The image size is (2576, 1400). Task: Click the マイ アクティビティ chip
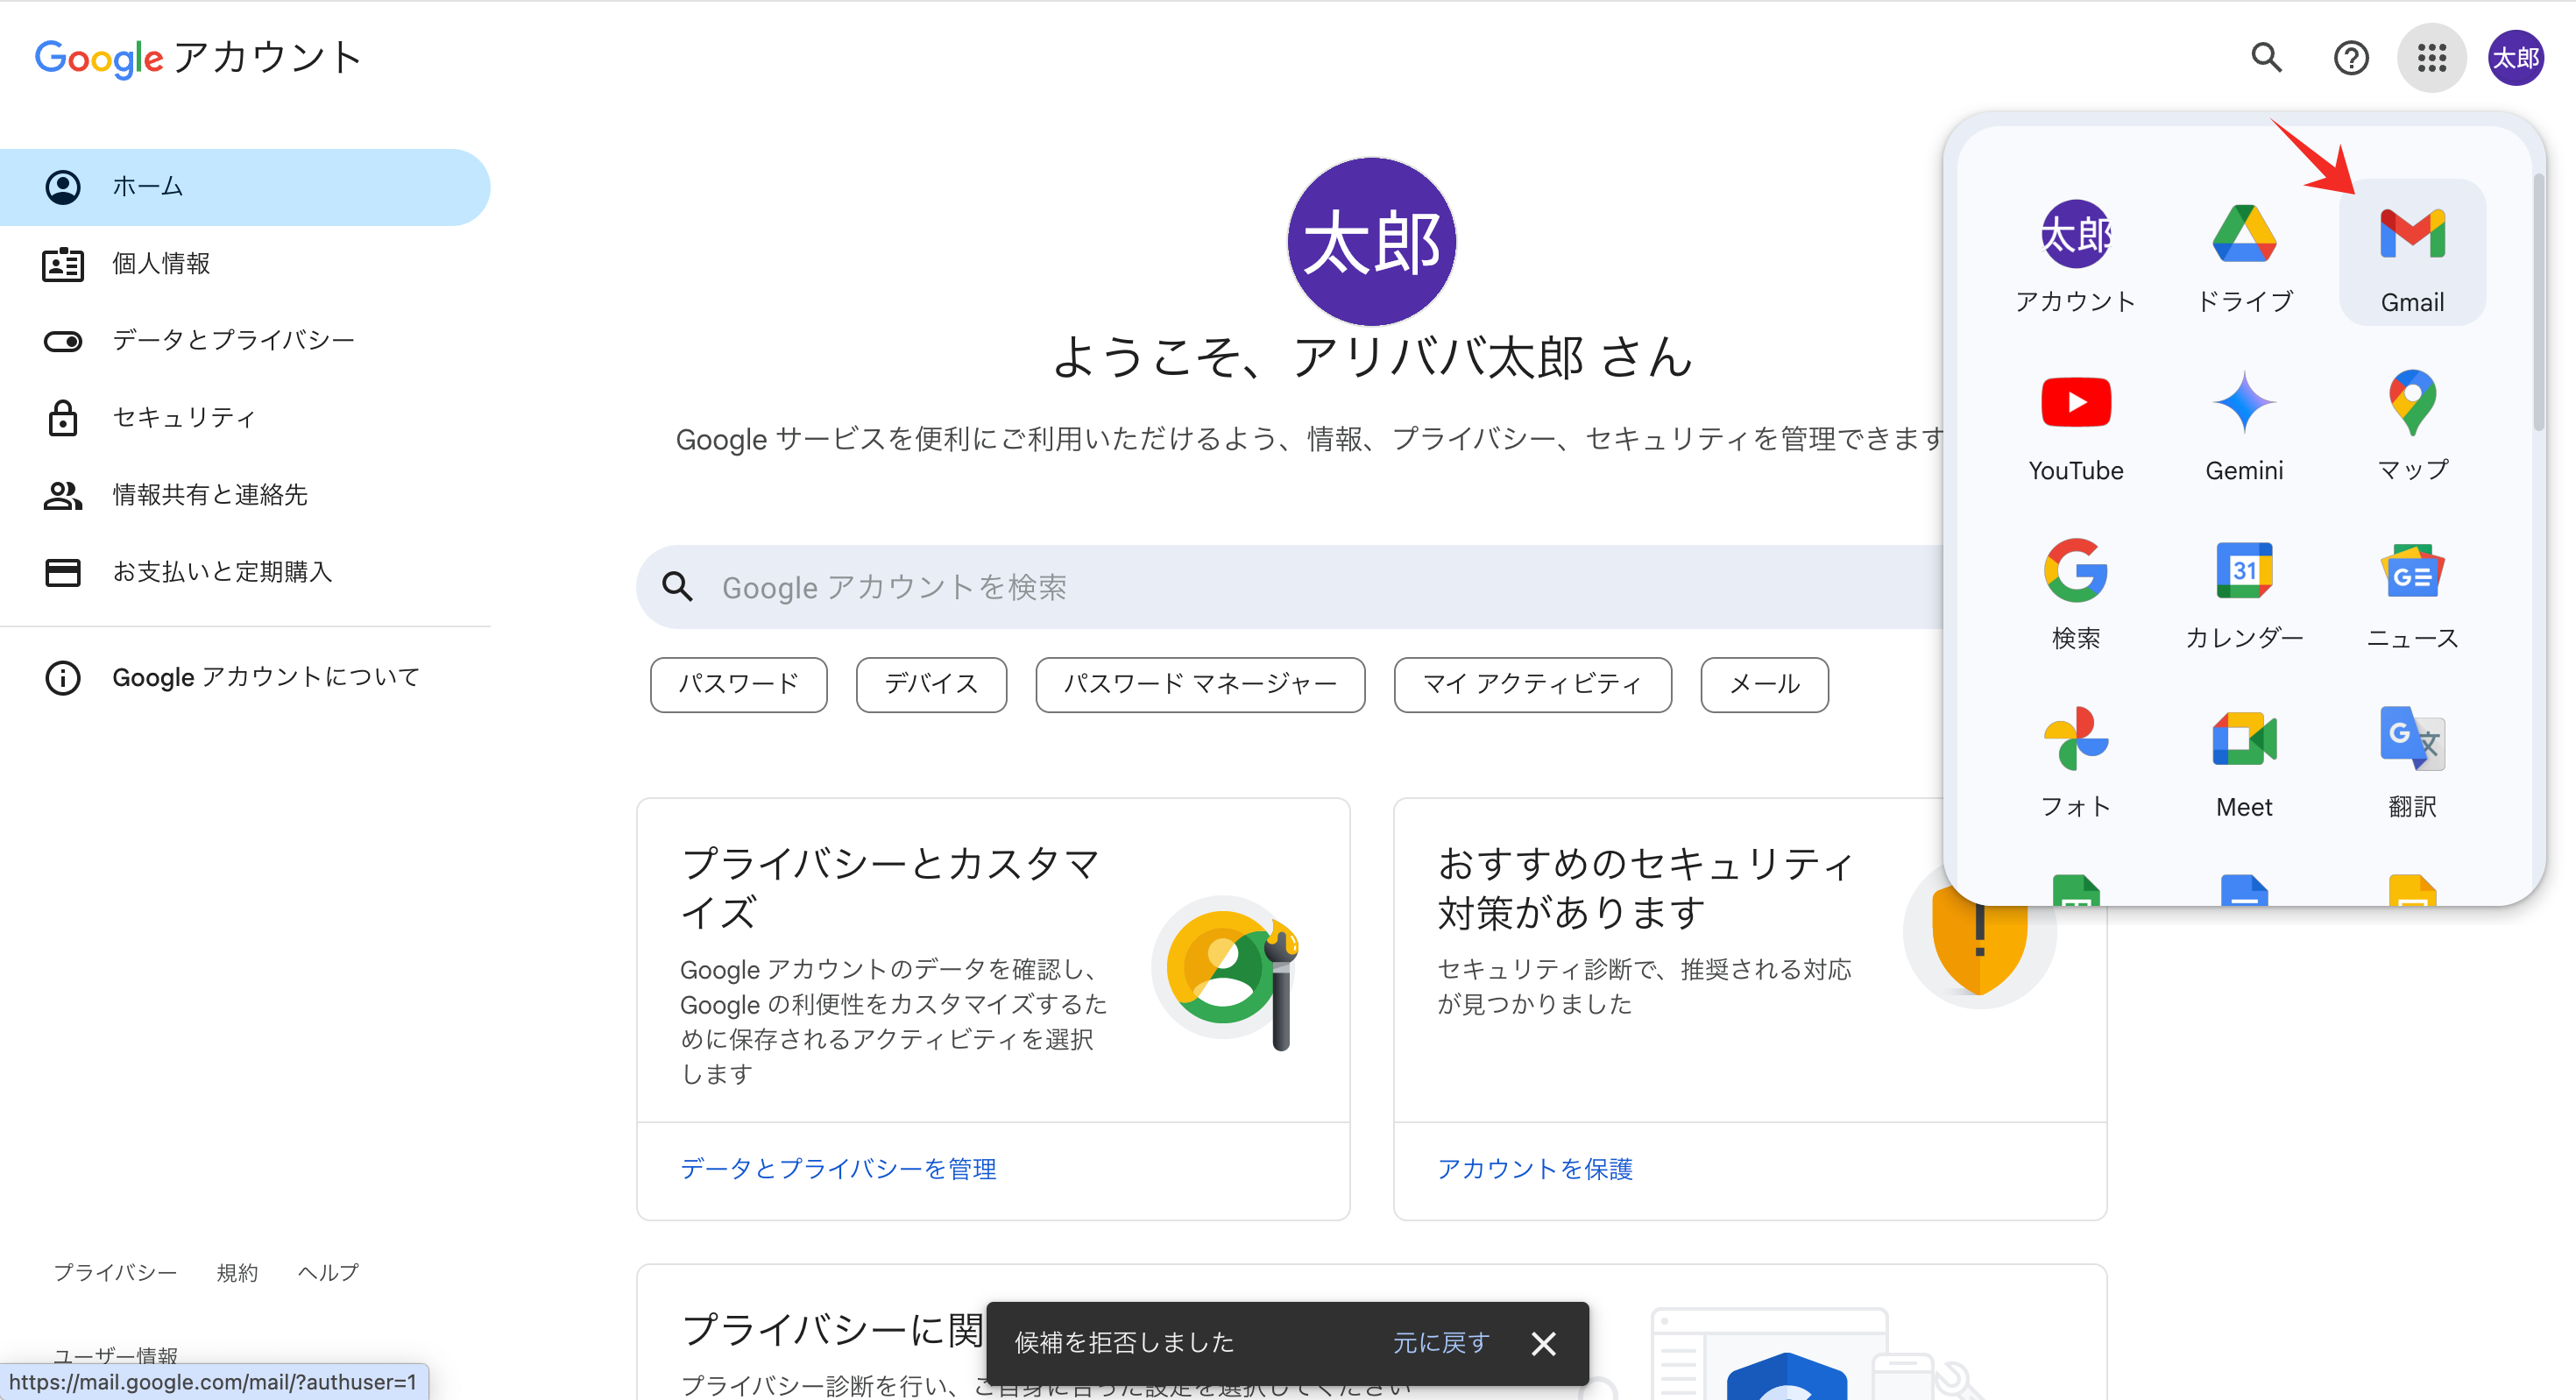(x=1532, y=685)
